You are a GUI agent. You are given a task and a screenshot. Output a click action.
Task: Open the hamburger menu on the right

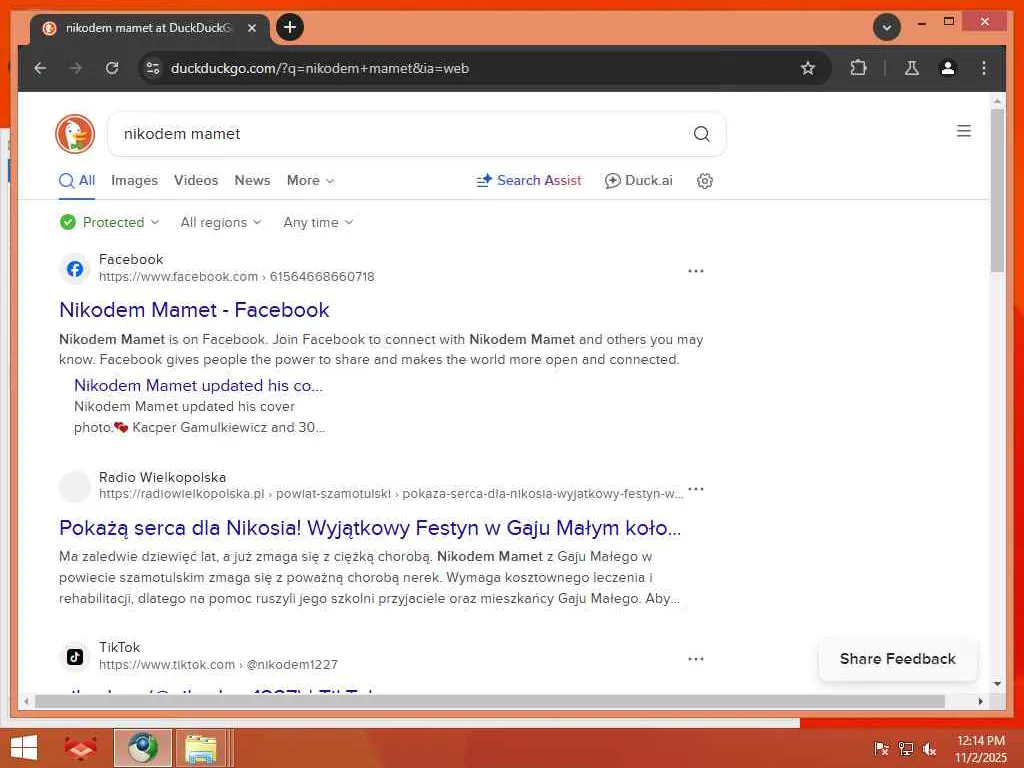(x=963, y=131)
